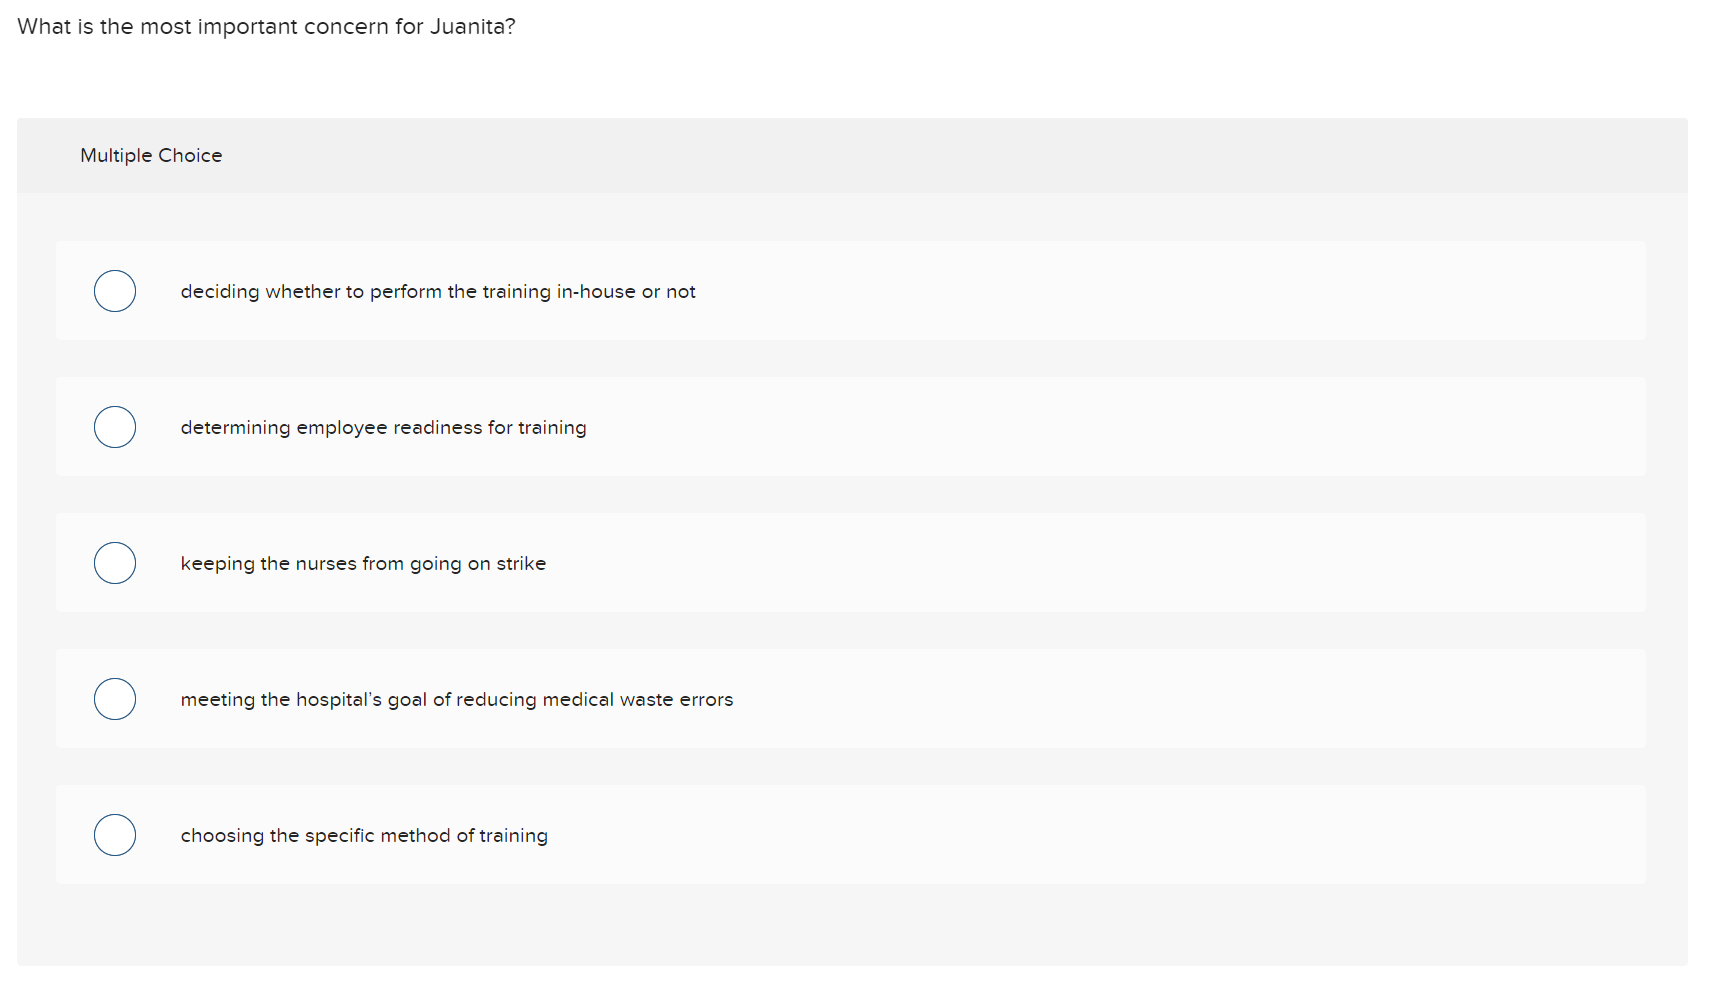The height and width of the screenshot is (999, 1720).
Task: Choose 'keeping the nurses from going on strike'
Action: (115, 563)
